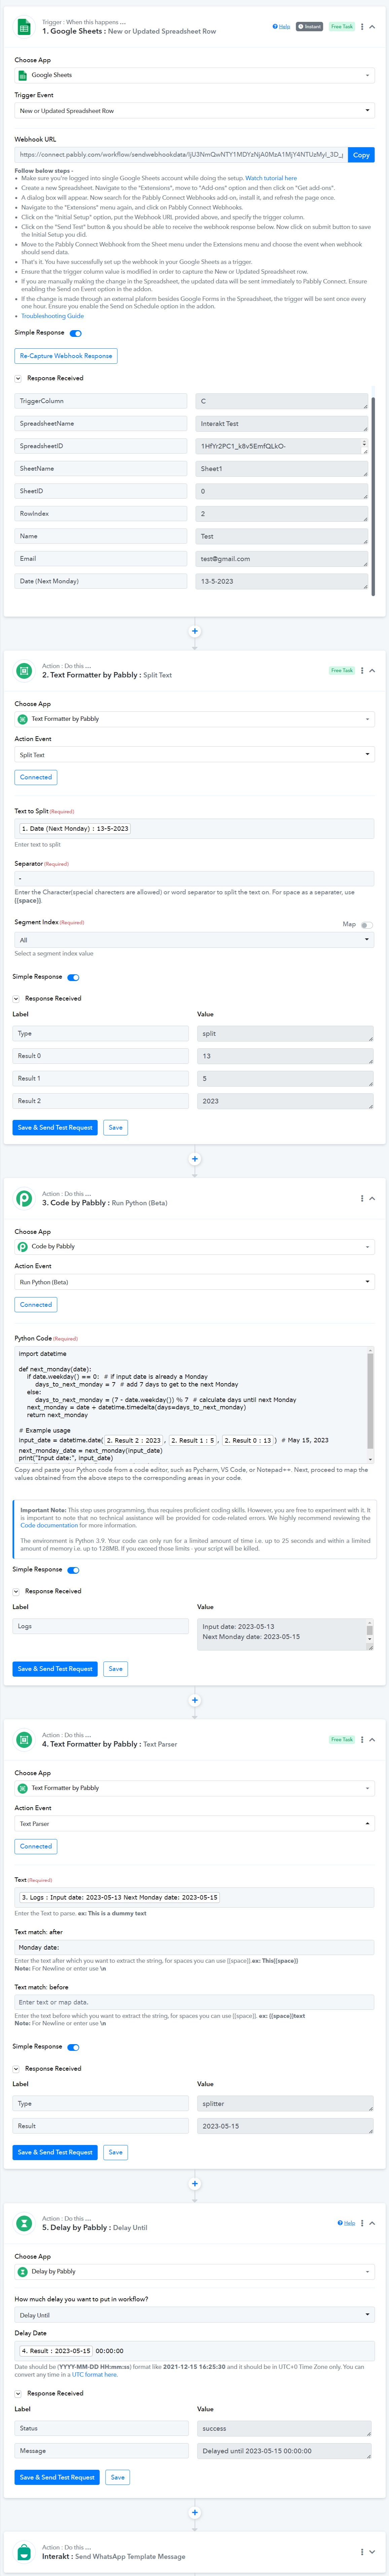The height and width of the screenshot is (2576, 389).
Task: Click Connected button in Split Text step
Action: click(36, 777)
